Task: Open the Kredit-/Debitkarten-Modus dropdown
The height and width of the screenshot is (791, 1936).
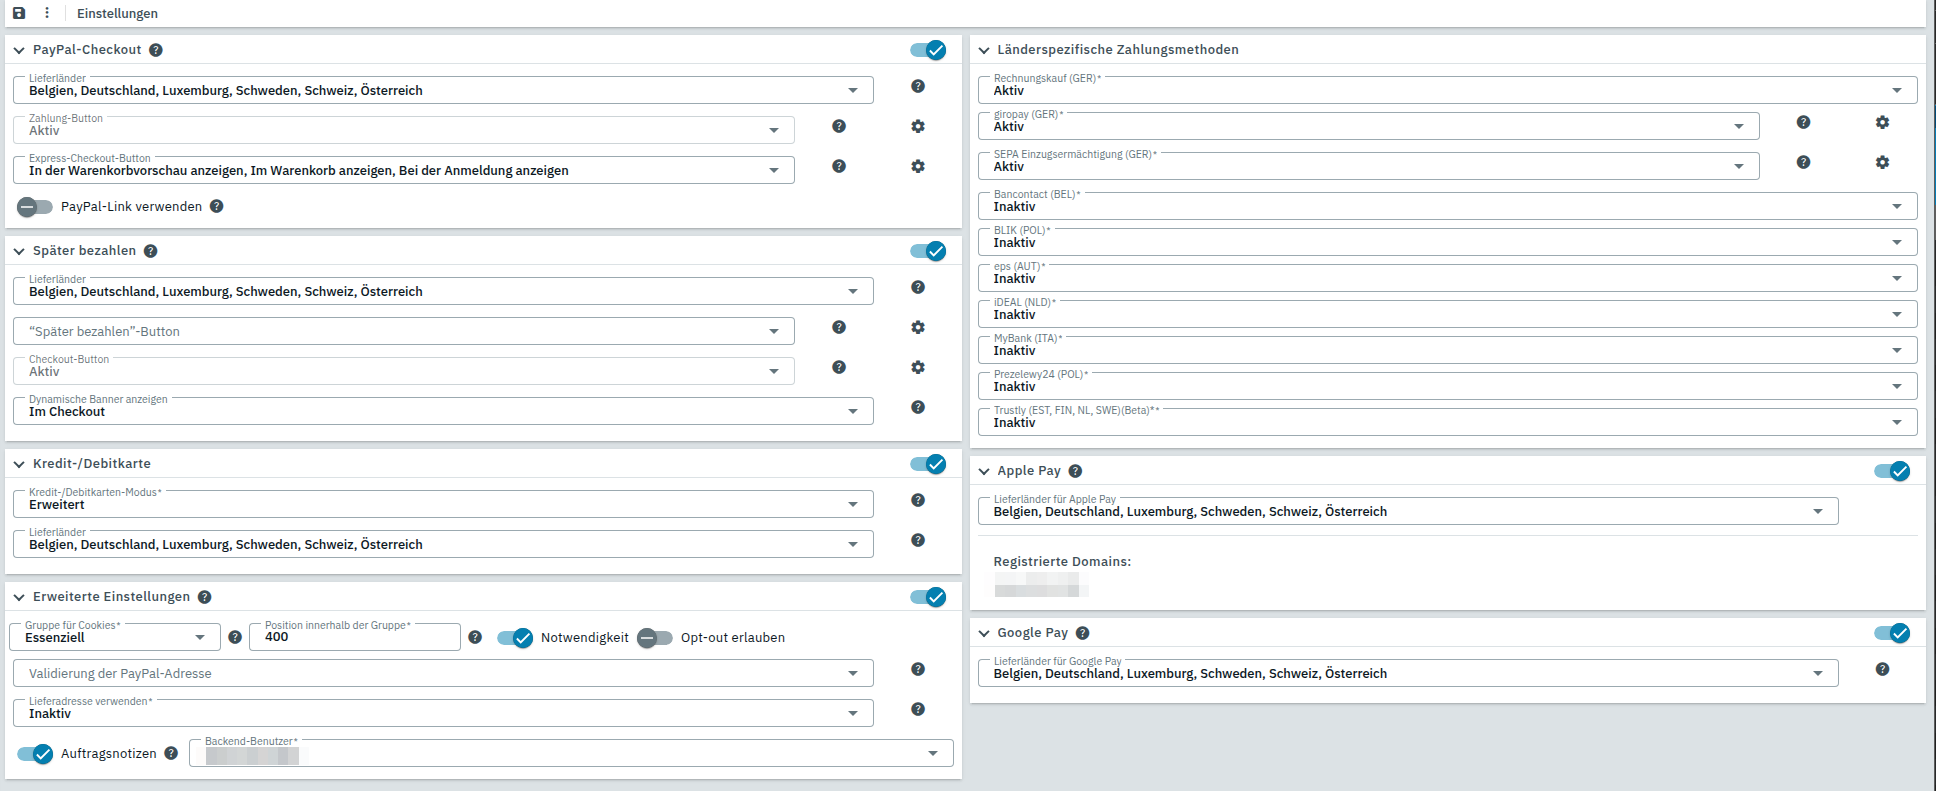Action: tap(442, 505)
